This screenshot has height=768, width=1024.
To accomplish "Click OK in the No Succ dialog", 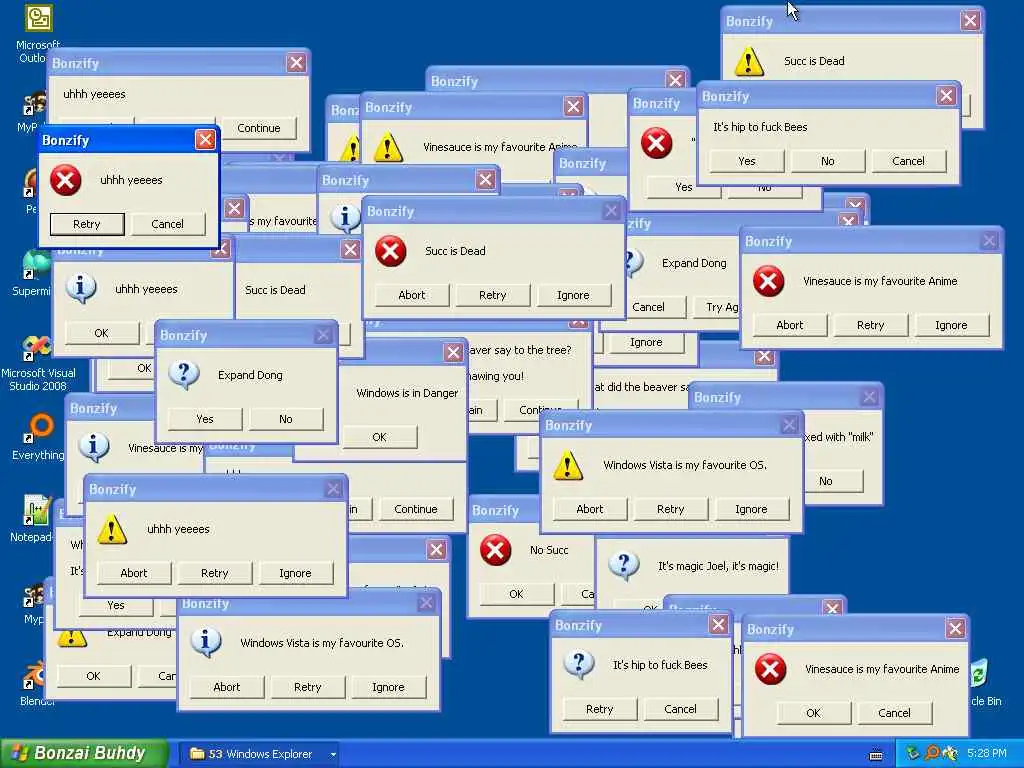I will tap(516, 594).
